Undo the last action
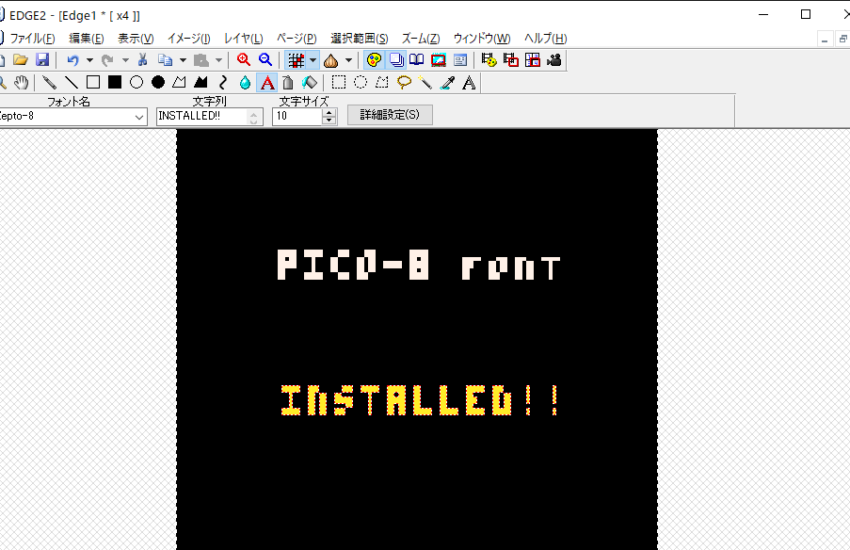 (73, 60)
